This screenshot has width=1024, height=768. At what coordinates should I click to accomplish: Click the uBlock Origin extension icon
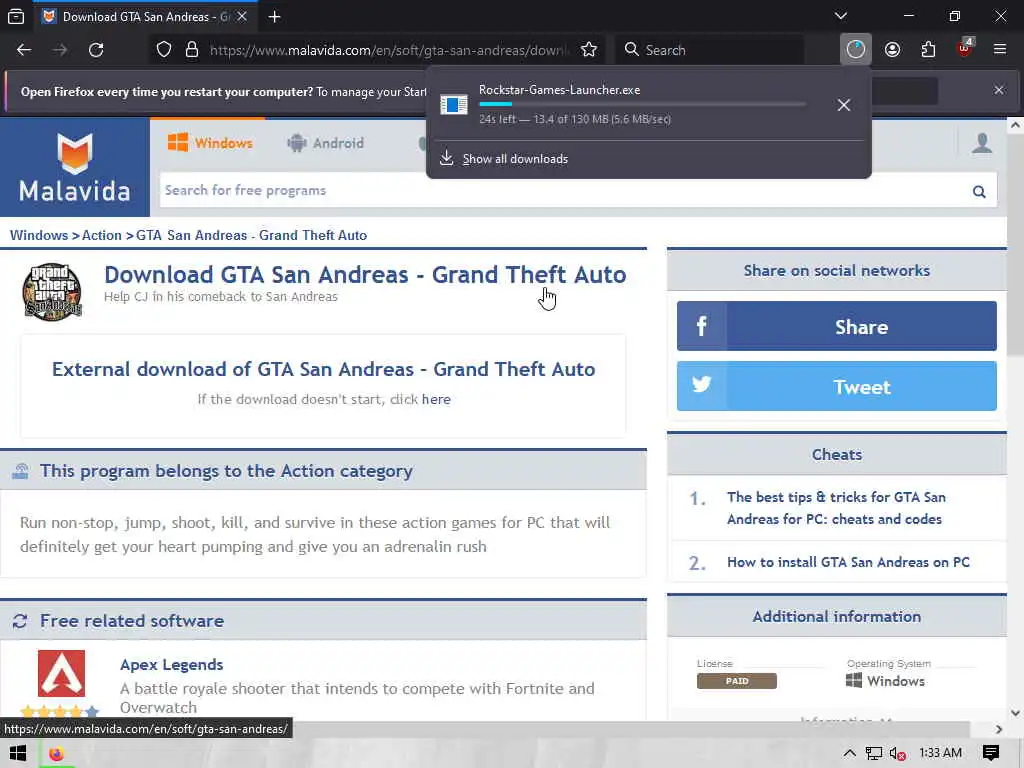click(x=965, y=48)
